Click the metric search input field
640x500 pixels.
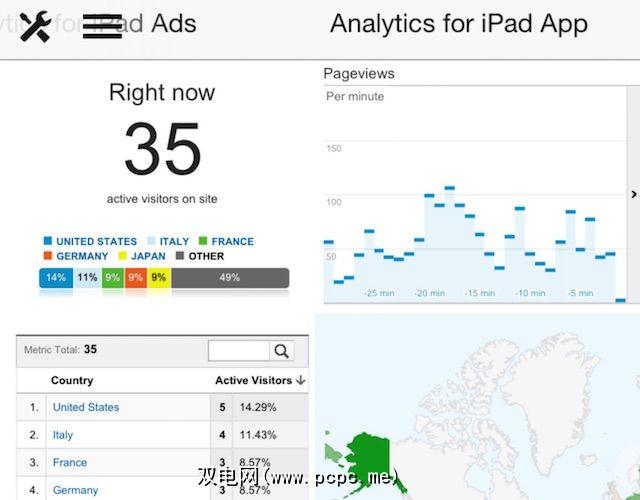point(239,351)
